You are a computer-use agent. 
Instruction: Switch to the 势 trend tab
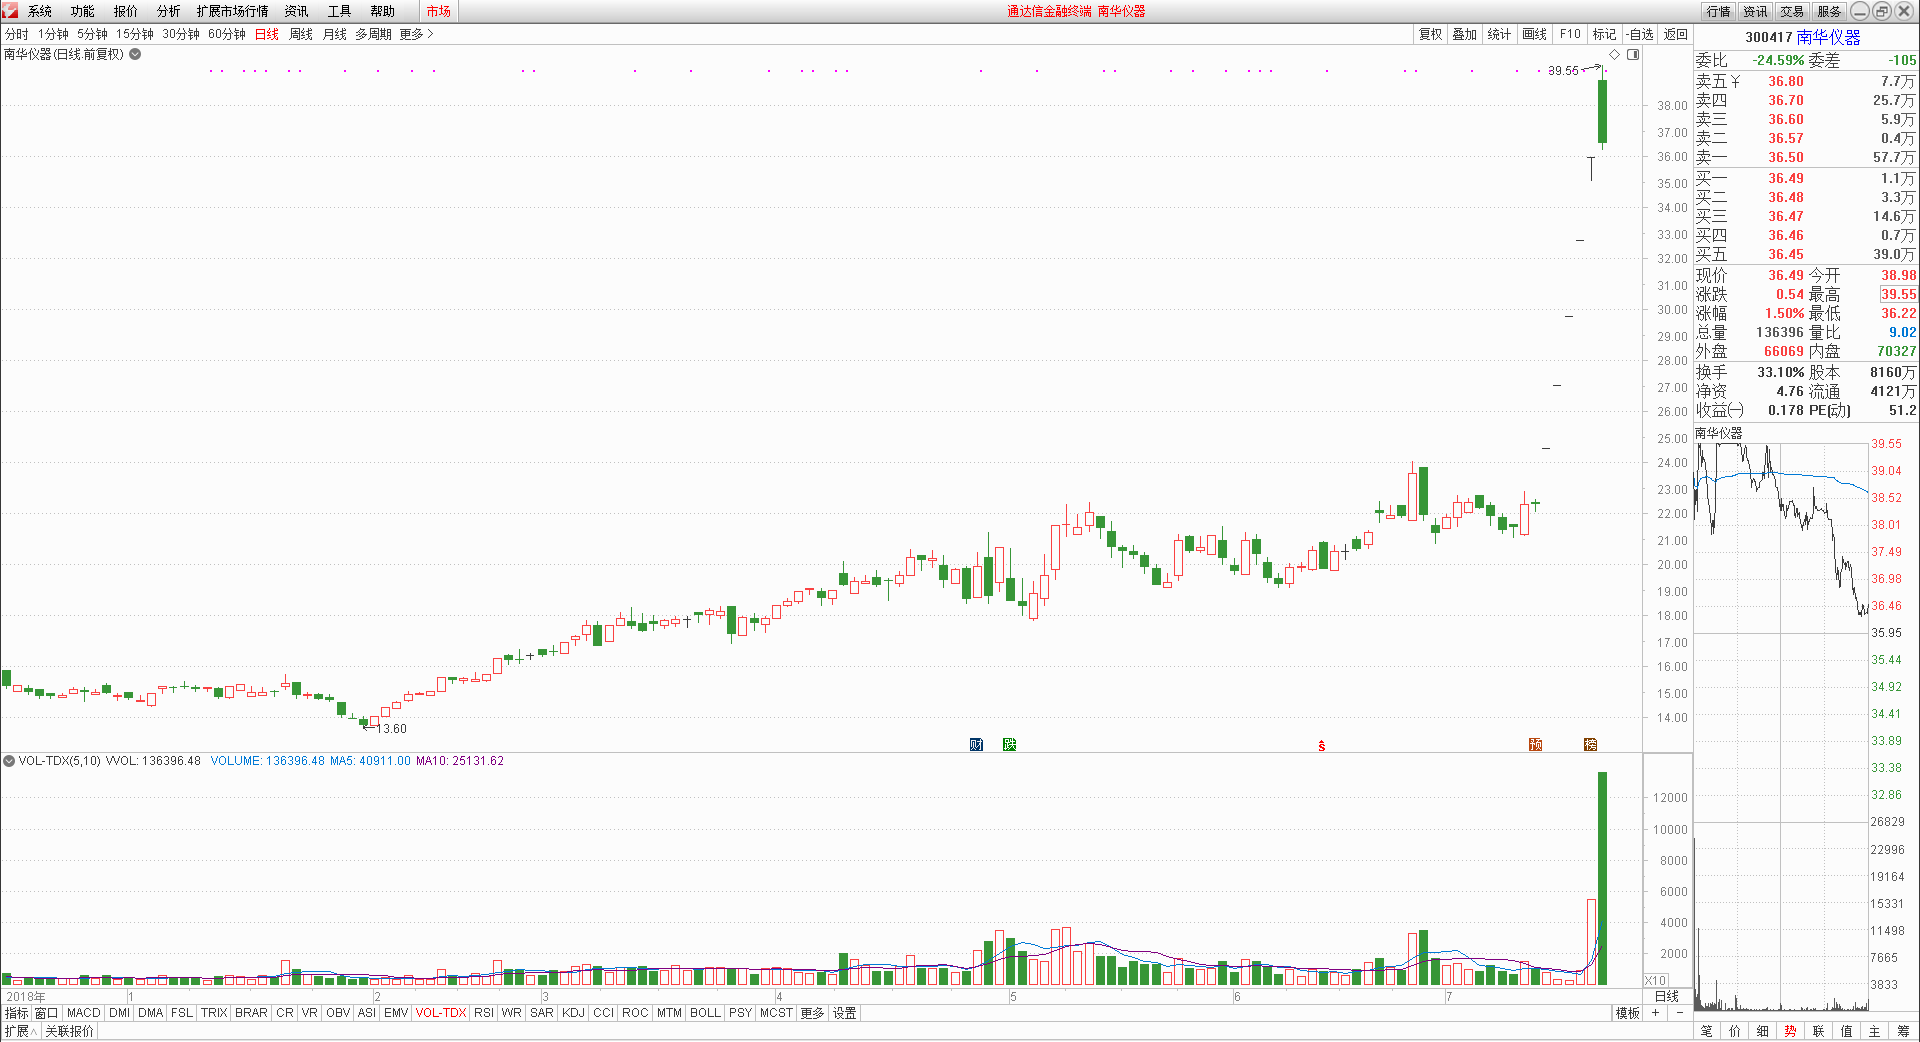coord(1790,1031)
